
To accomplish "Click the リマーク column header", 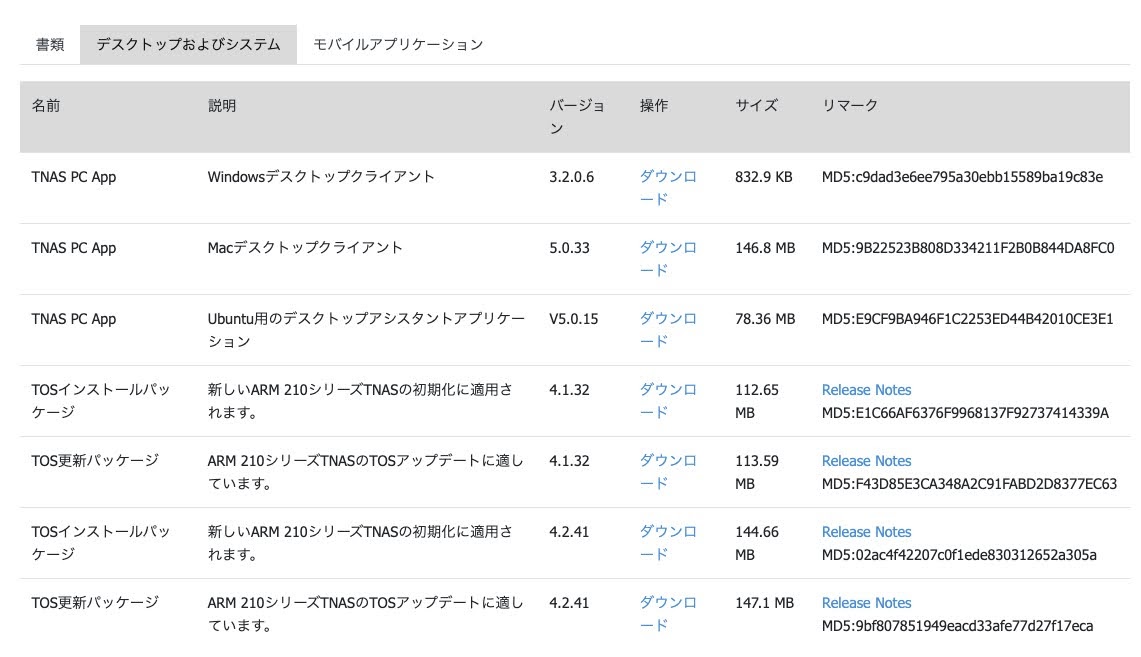I will (x=850, y=105).
